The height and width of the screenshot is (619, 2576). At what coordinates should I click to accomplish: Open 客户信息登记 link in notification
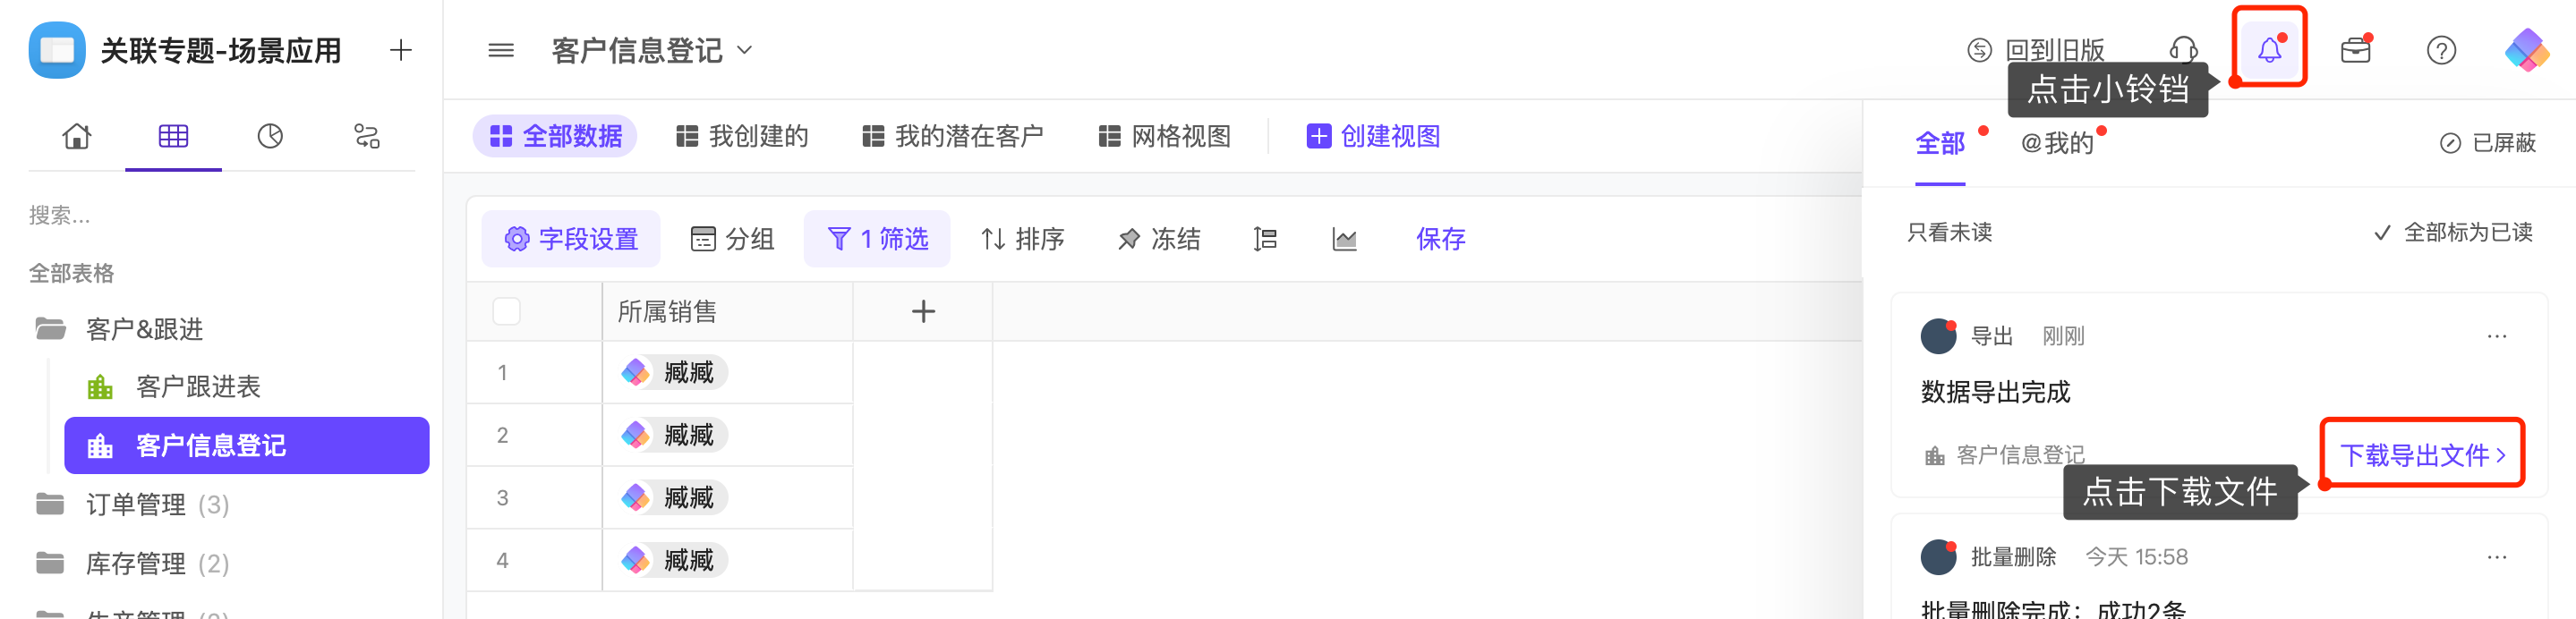[2004, 455]
